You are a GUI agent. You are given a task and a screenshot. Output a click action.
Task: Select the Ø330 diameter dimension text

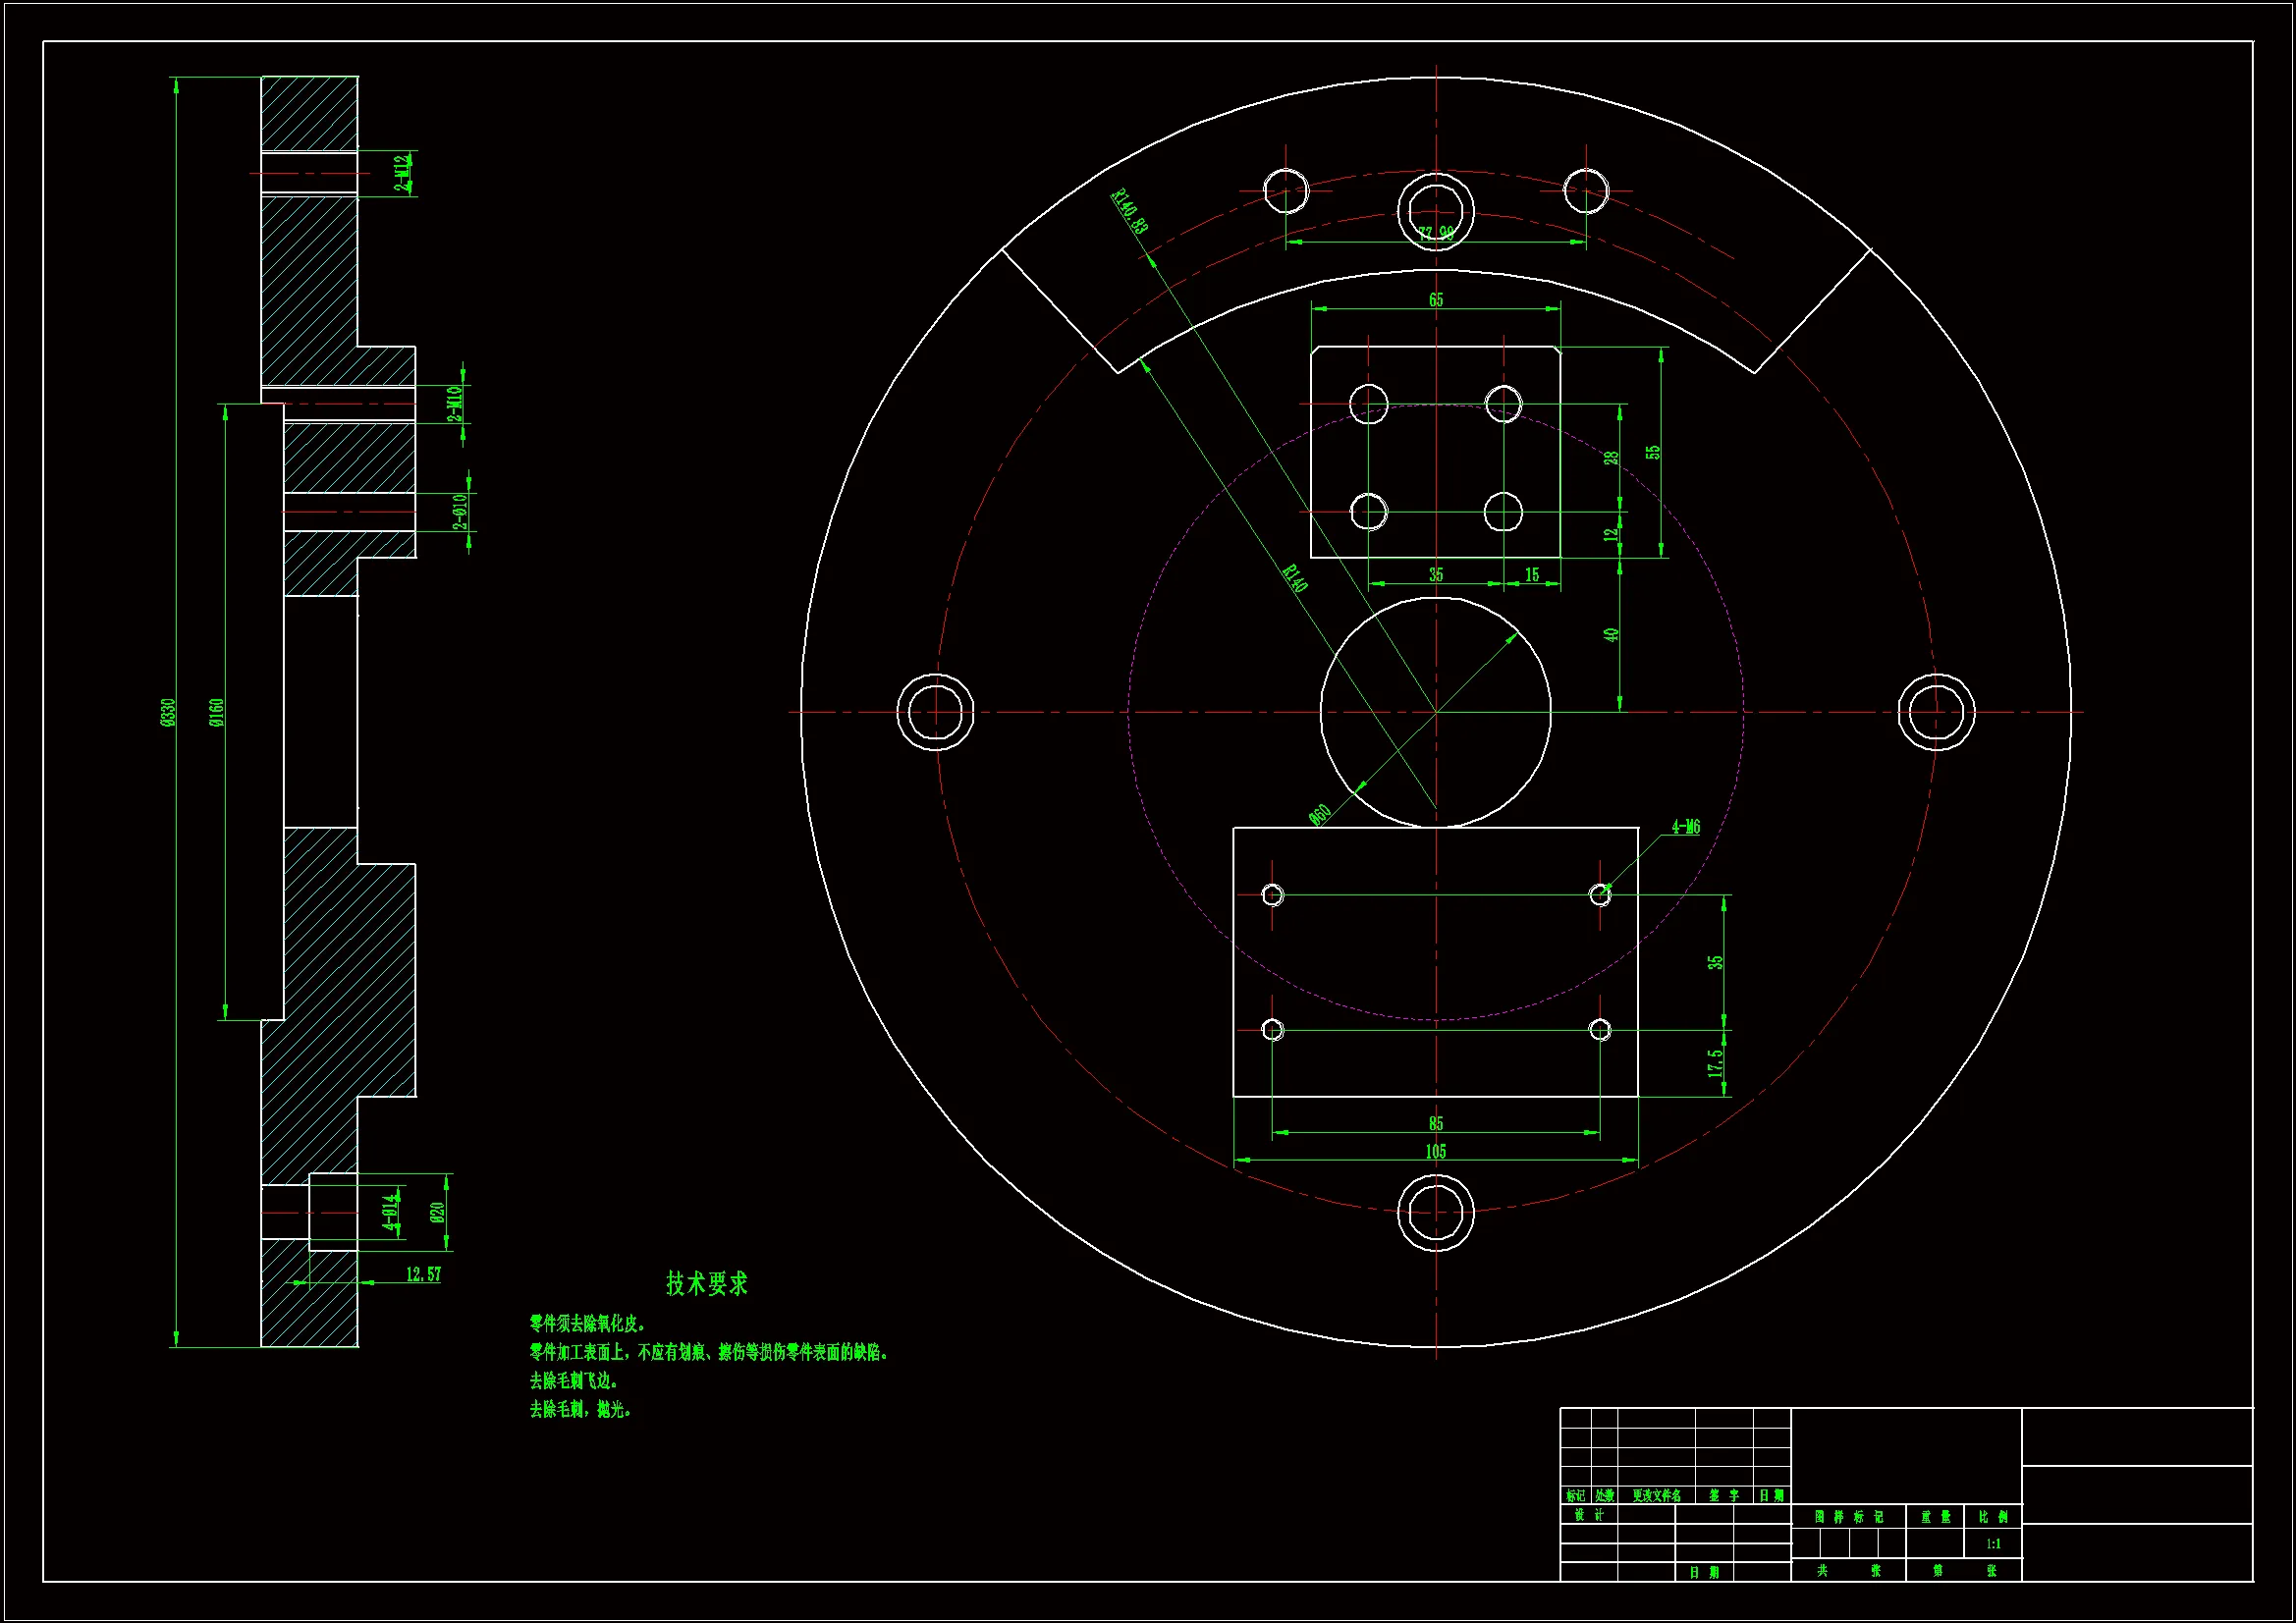[x=168, y=712]
